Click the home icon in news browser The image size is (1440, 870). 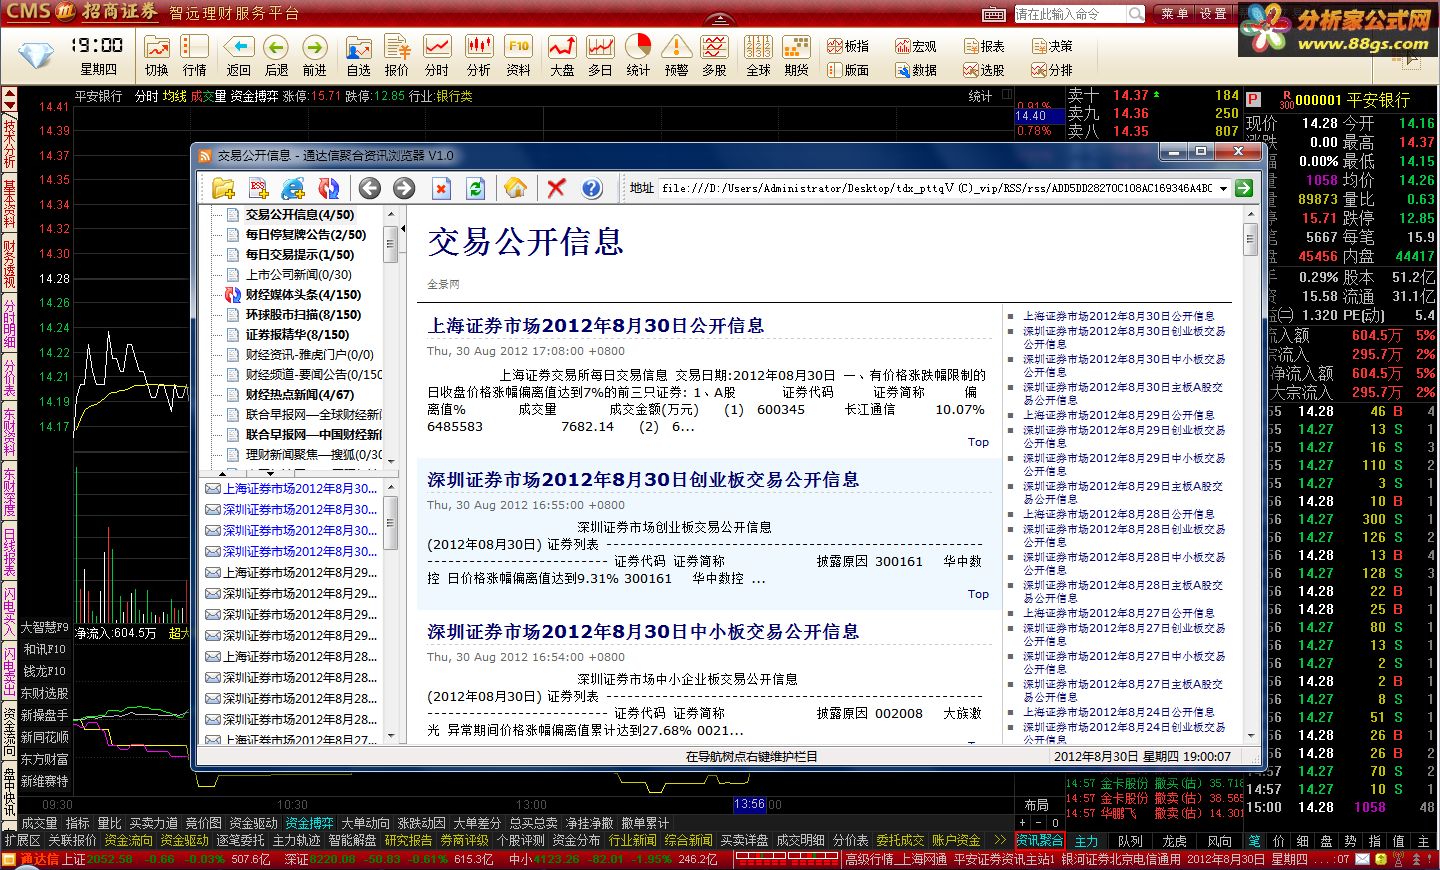[516, 188]
